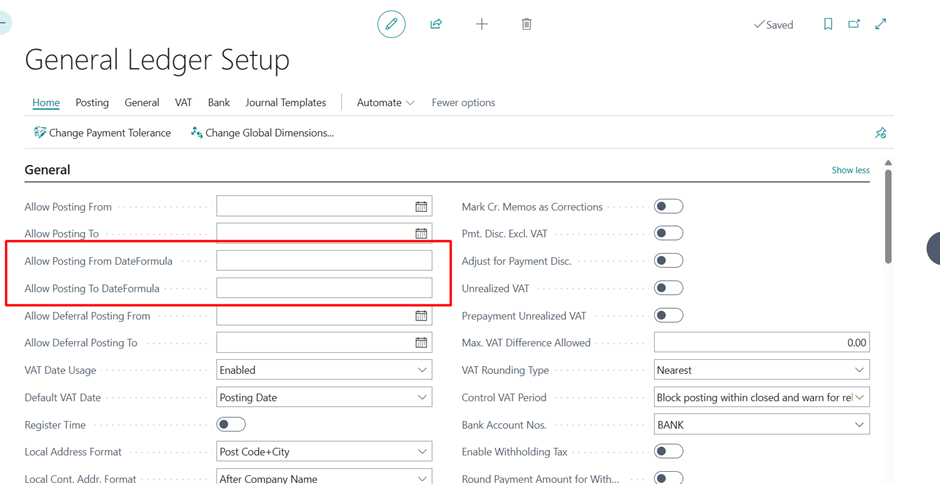The height and width of the screenshot is (484, 940).
Task: Click the plus new record icon
Action: click(x=481, y=24)
